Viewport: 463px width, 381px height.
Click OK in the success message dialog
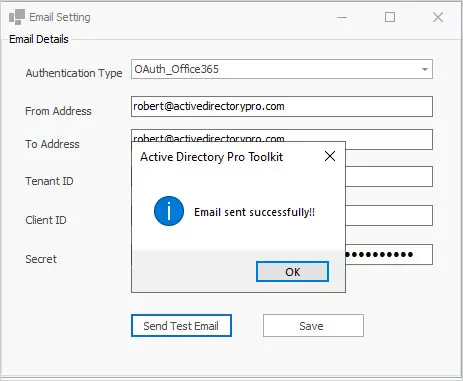coord(292,272)
